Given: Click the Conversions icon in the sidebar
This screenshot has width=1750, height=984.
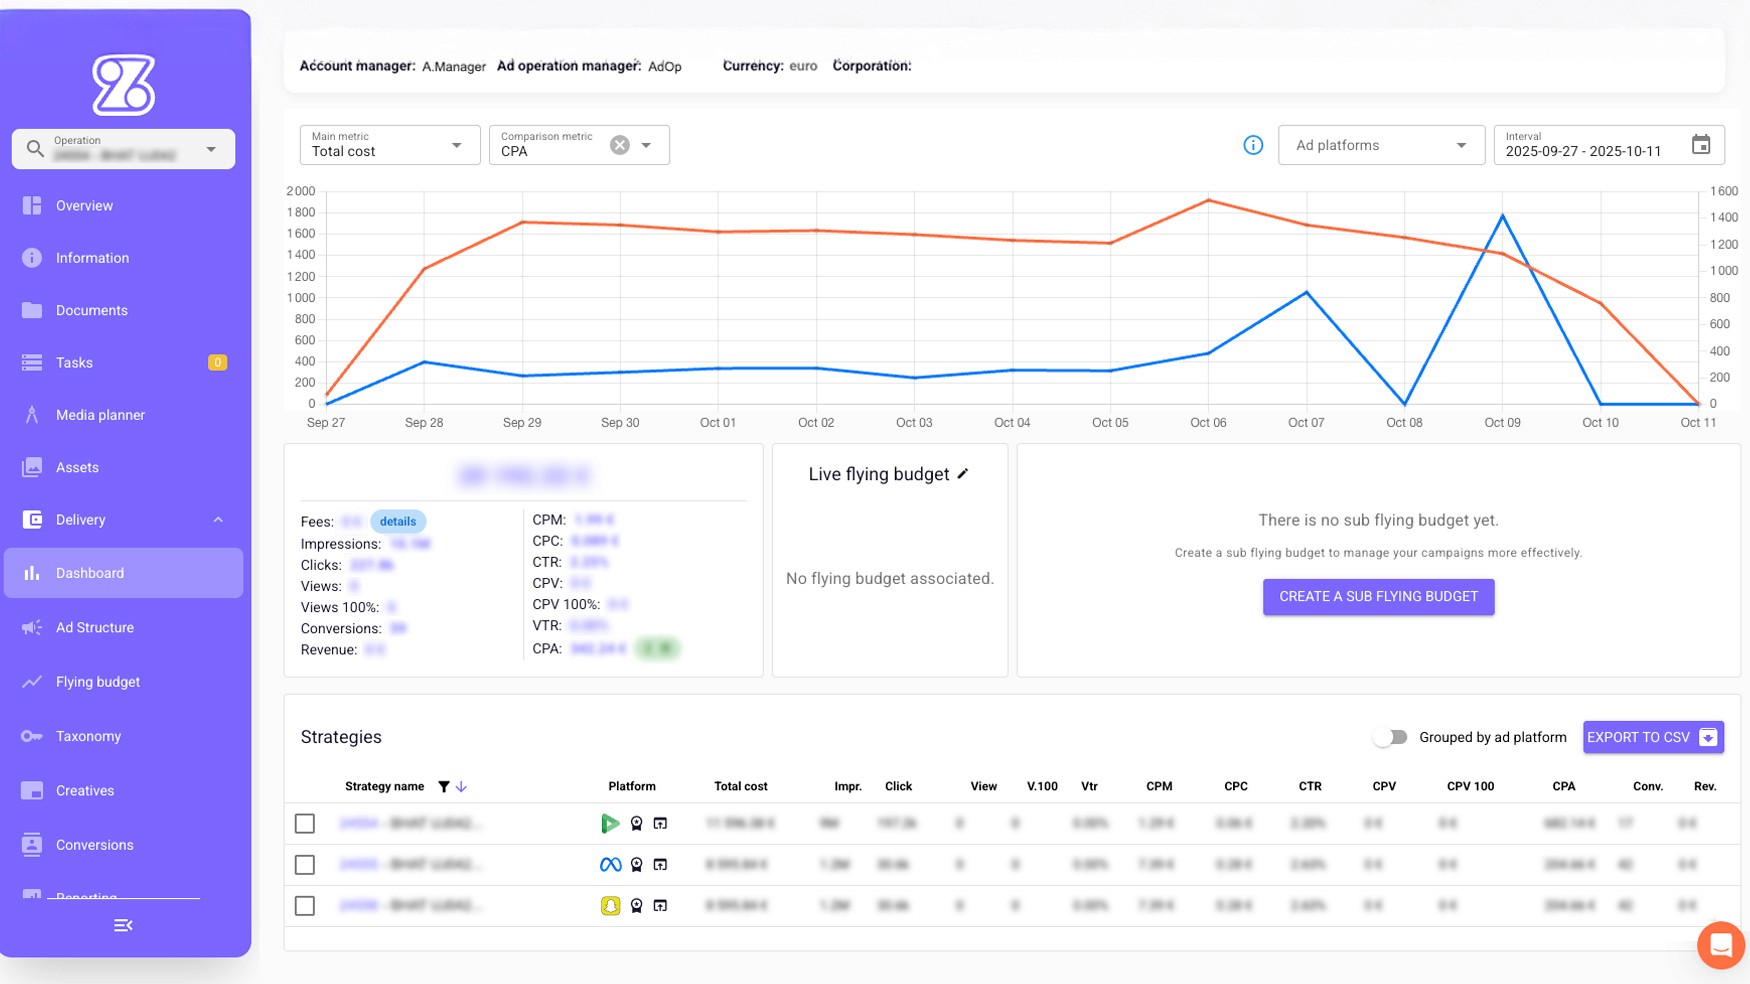Looking at the screenshot, I should pos(32,845).
